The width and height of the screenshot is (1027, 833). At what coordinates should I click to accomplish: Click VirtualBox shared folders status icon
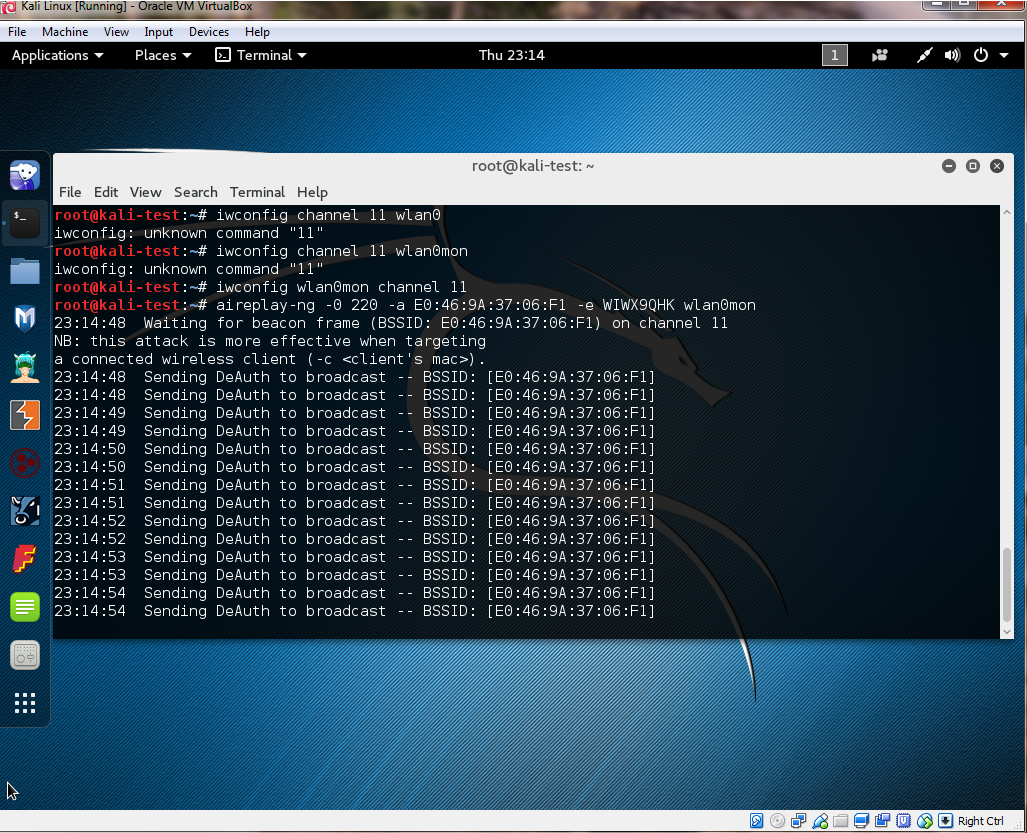click(x=840, y=821)
